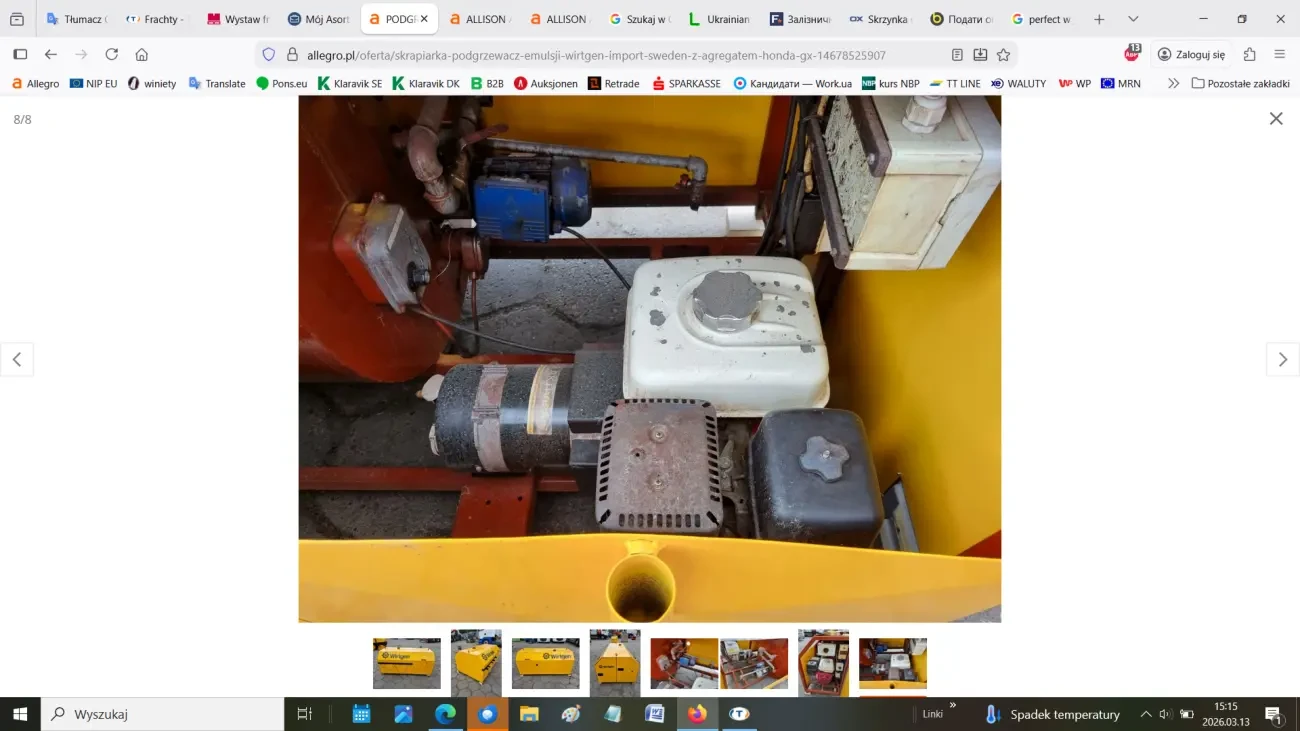This screenshot has height=731, width=1300.
Task: Toggle the sidebar panel button
Action: [x=20, y=55]
